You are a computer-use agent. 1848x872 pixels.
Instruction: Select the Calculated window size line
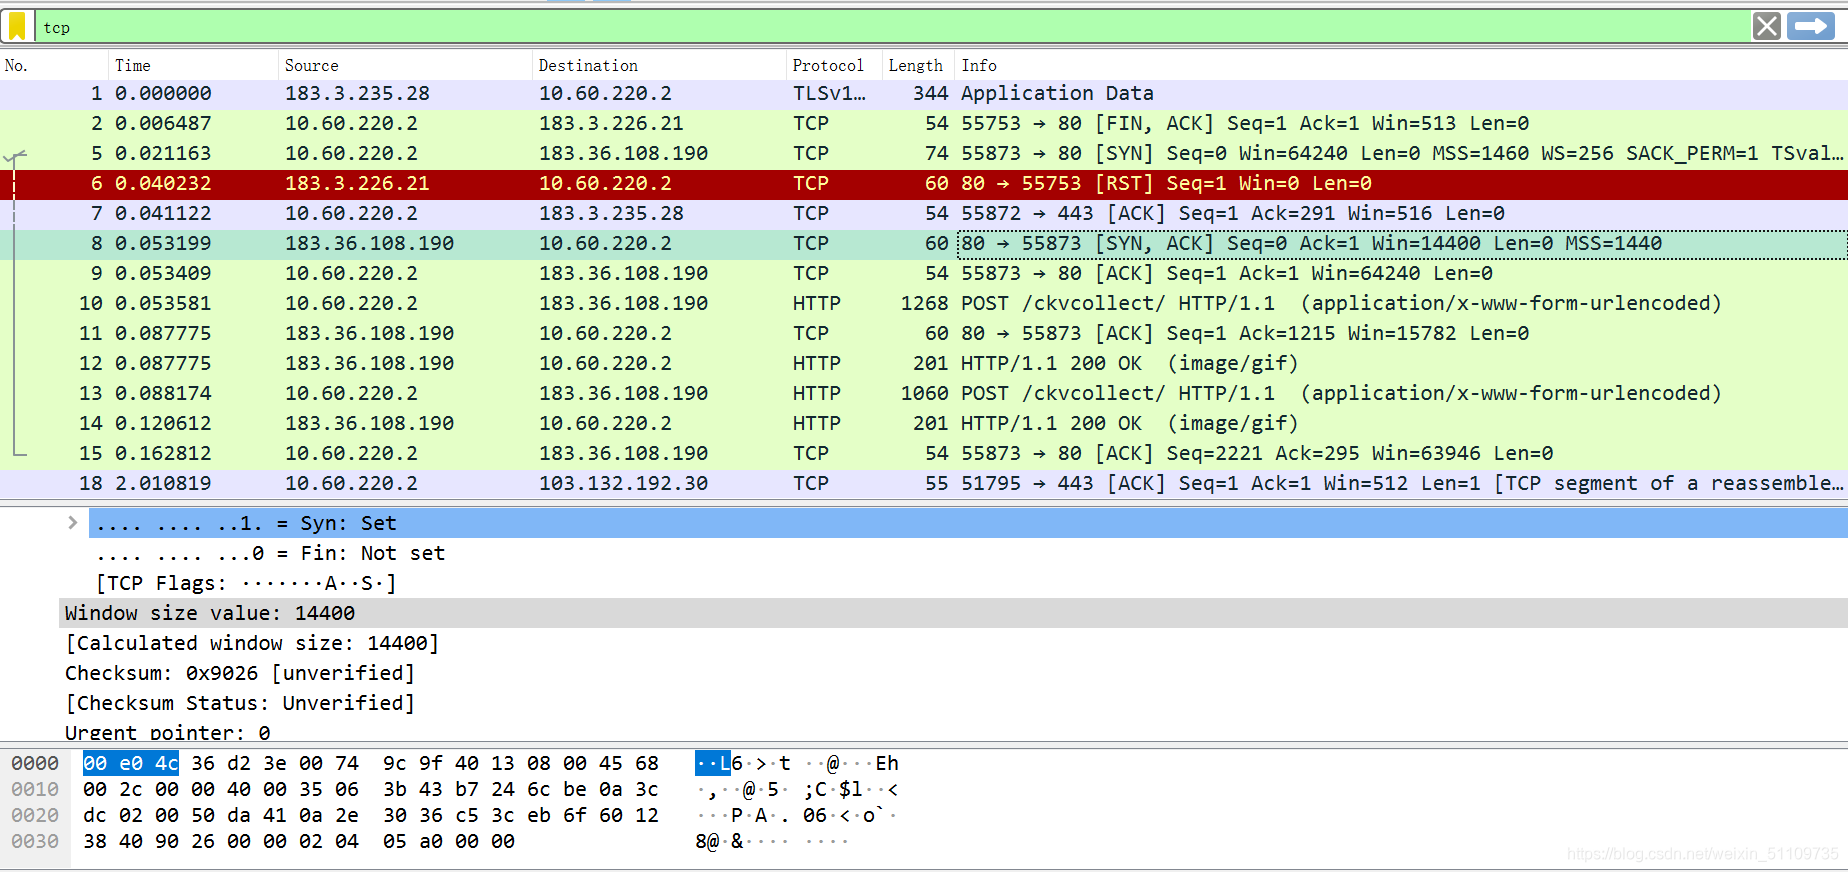click(252, 643)
